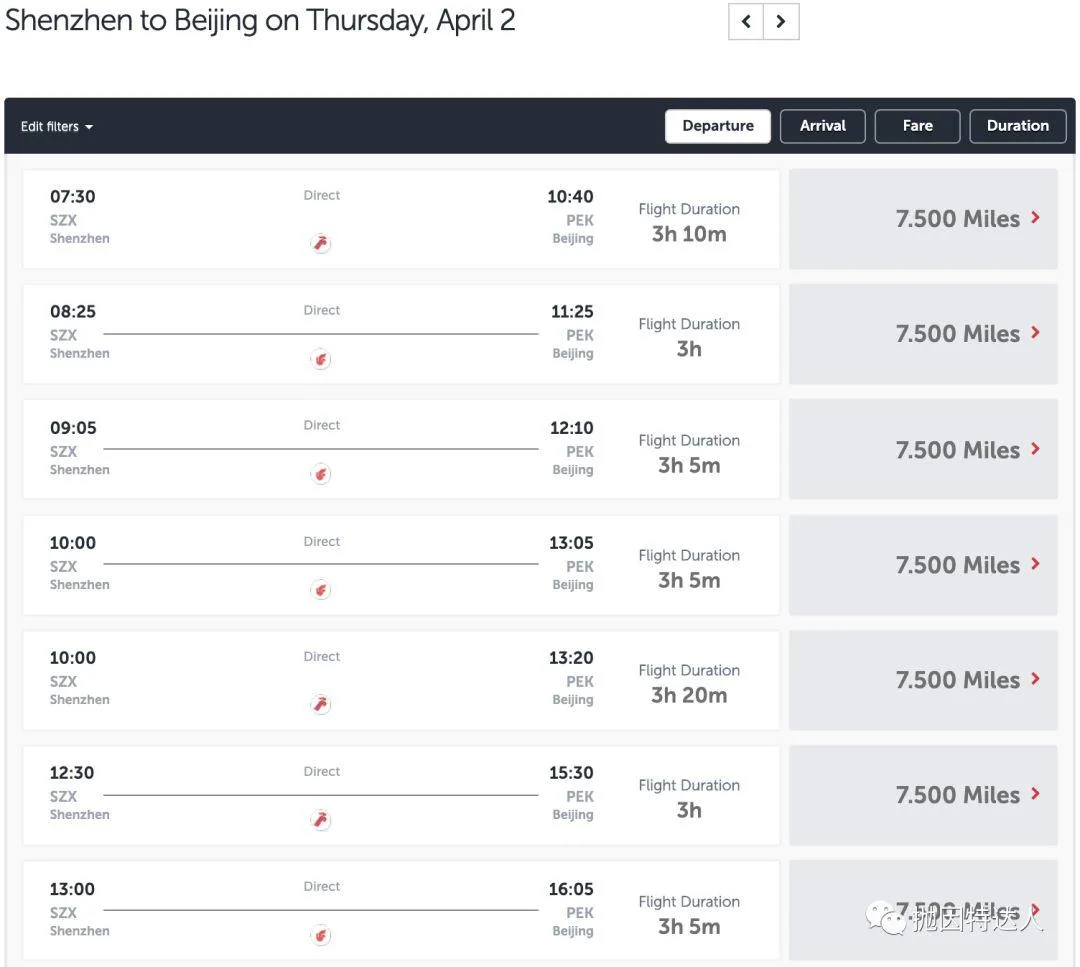Expand the 08:25 flight's fare chevron
Image resolution: width=1080 pixels, height=967 pixels.
1035,332
